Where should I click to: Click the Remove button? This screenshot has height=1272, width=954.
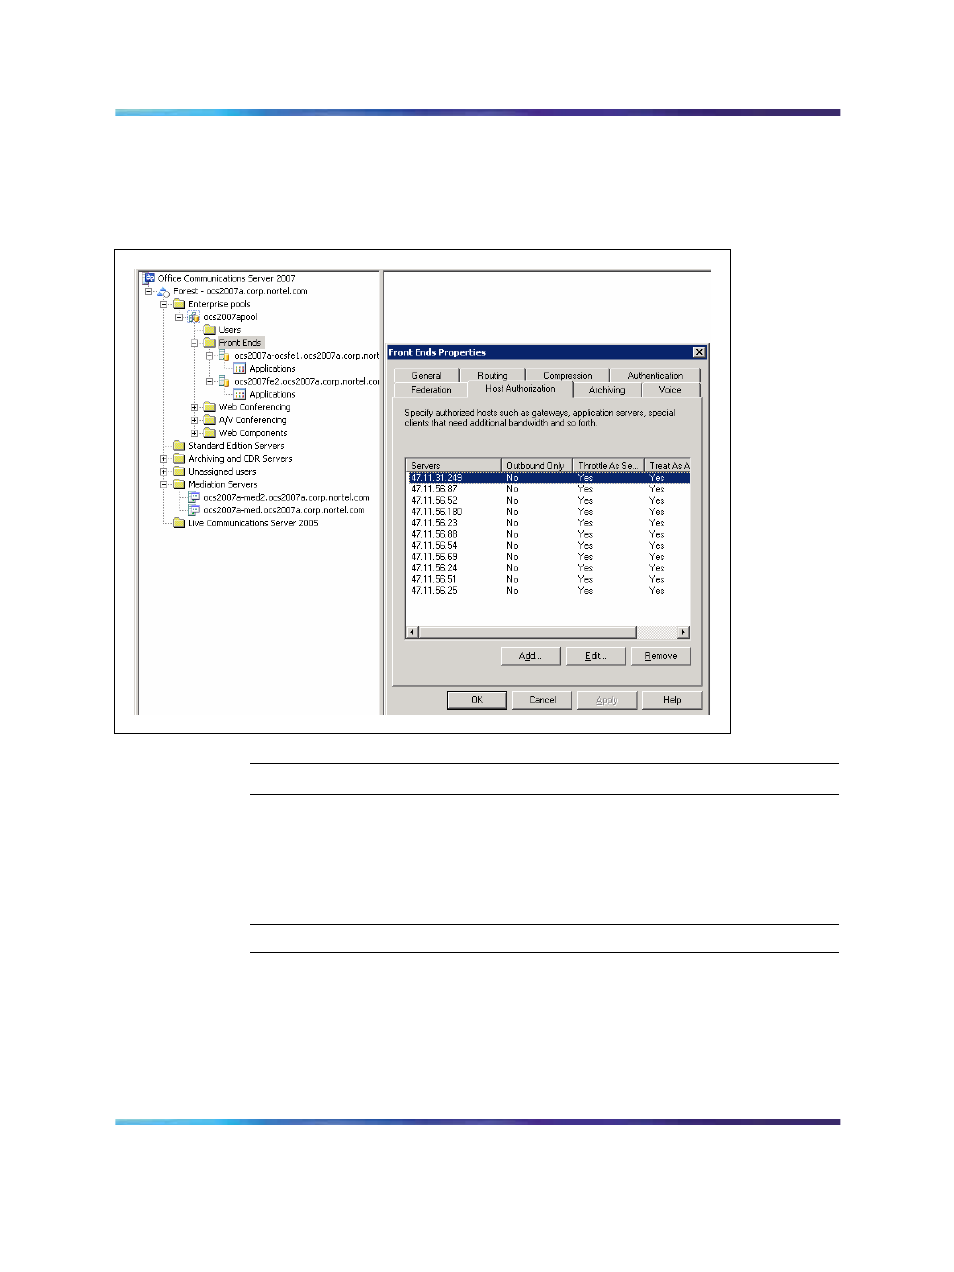[661, 656]
